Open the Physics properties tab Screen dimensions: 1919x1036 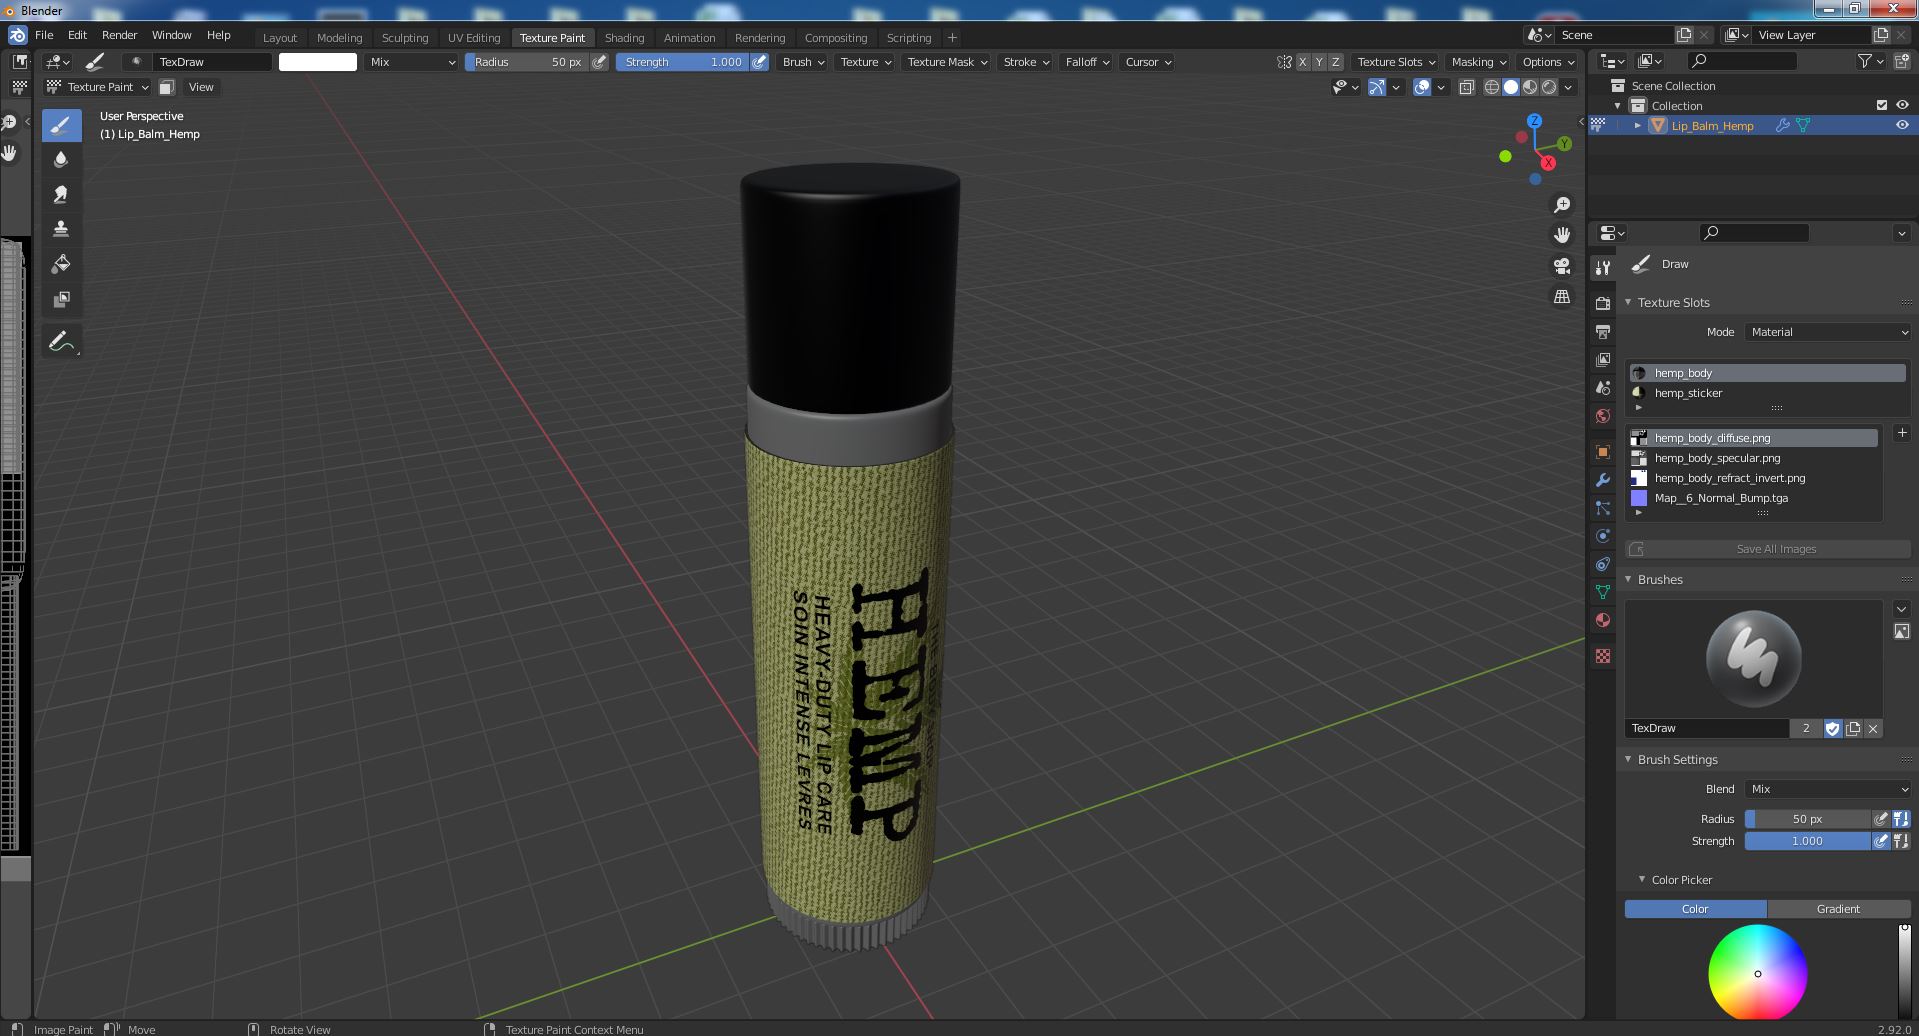coord(1603,536)
